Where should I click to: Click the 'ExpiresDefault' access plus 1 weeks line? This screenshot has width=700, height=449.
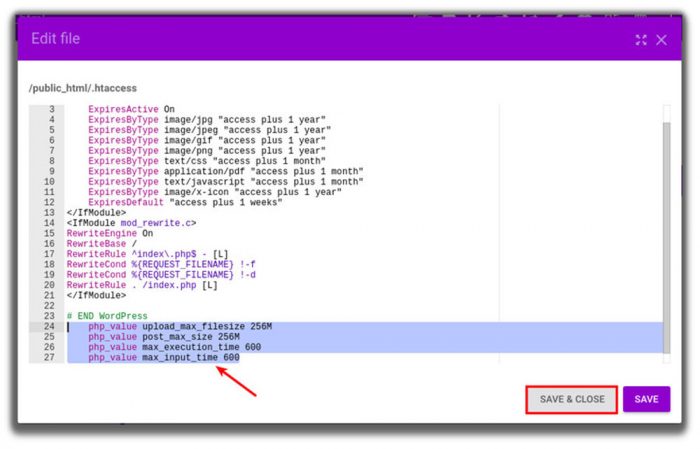point(185,202)
